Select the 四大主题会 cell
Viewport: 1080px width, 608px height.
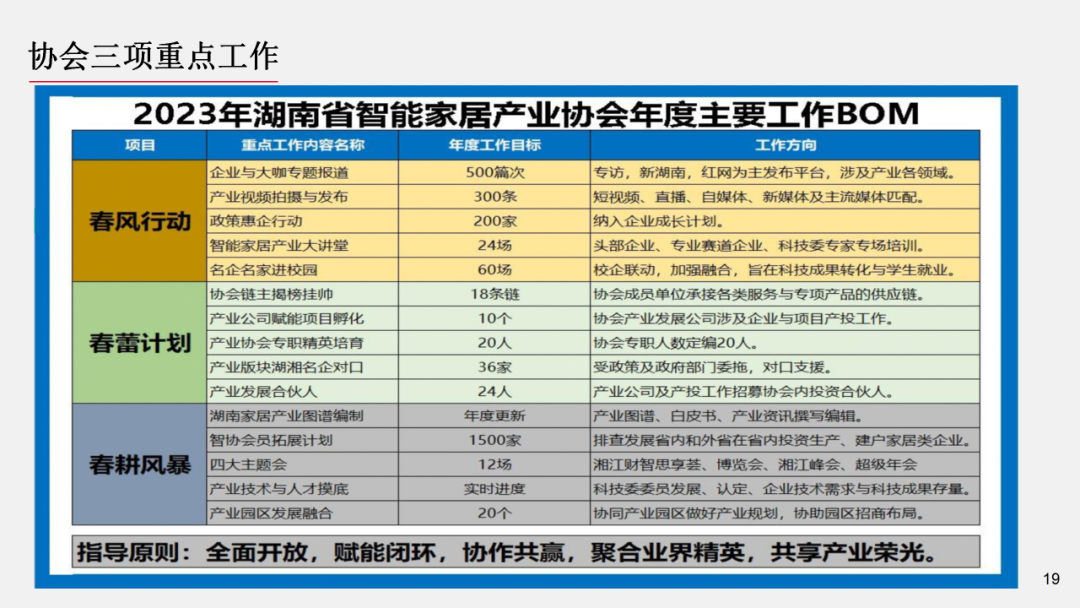[x=302, y=465]
